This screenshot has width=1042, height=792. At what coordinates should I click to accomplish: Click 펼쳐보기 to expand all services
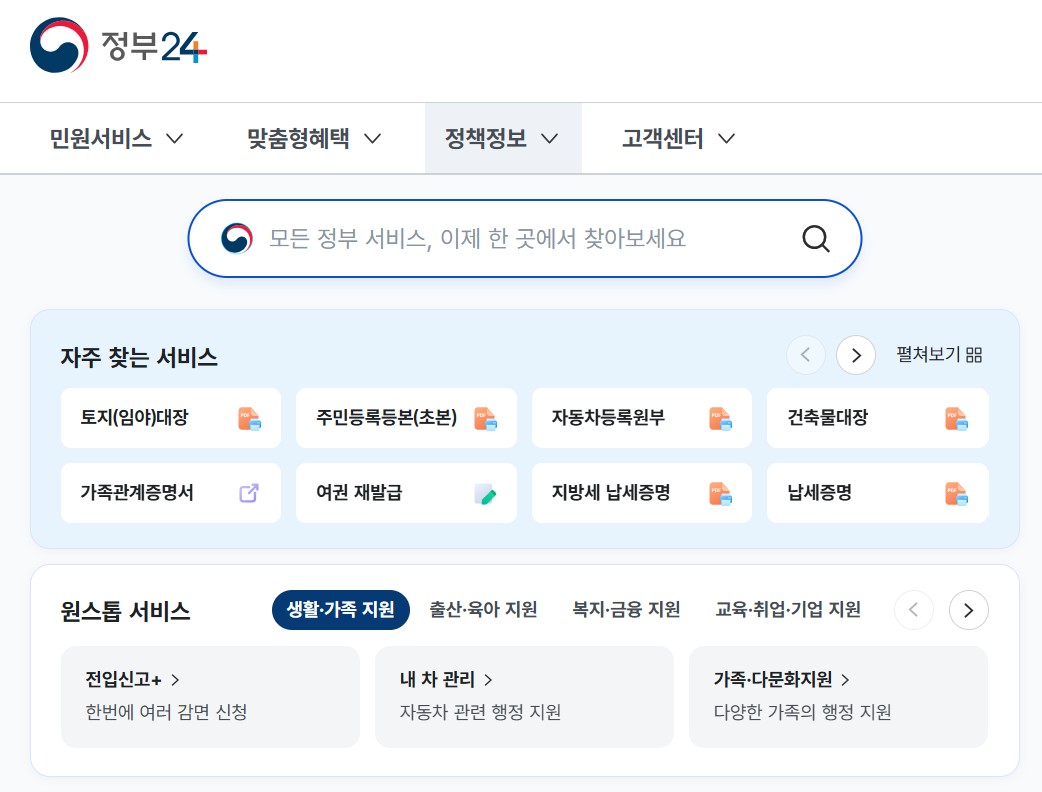tap(938, 356)
